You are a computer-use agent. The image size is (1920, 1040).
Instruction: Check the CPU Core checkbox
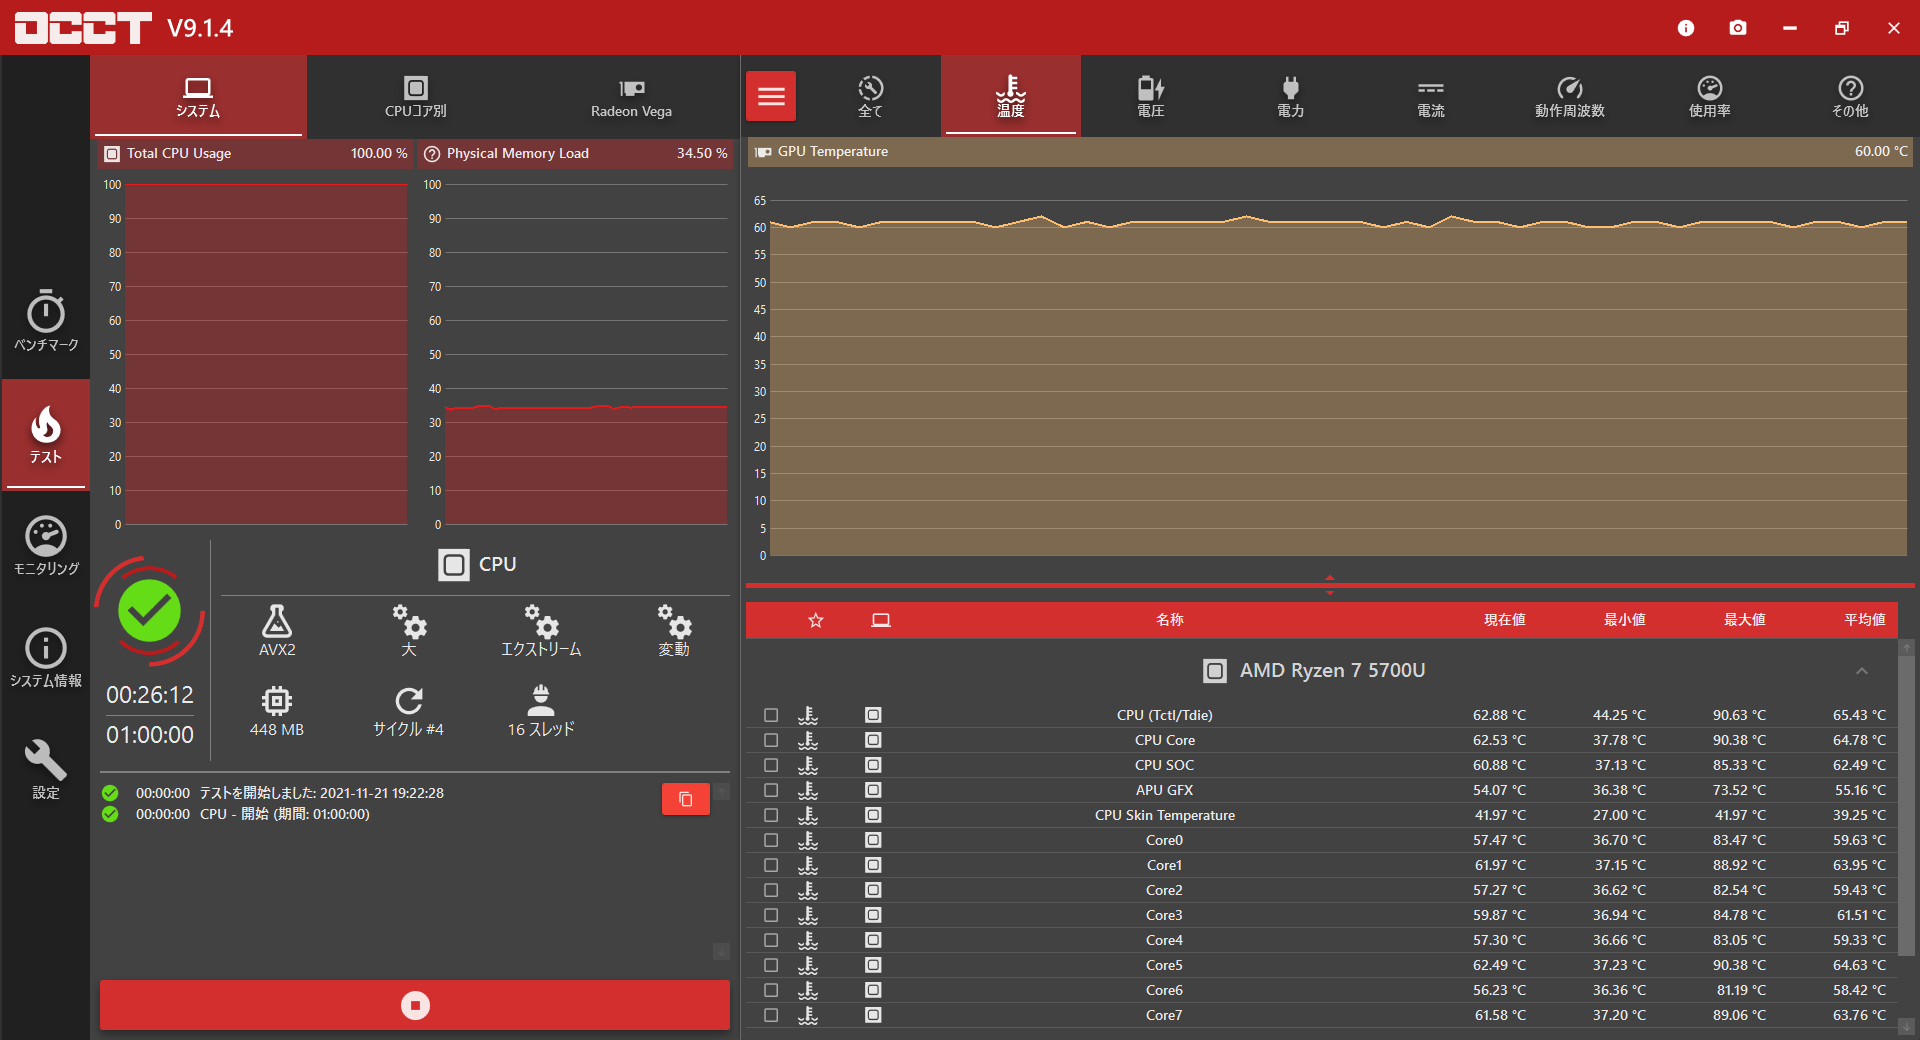coord(771,740)
